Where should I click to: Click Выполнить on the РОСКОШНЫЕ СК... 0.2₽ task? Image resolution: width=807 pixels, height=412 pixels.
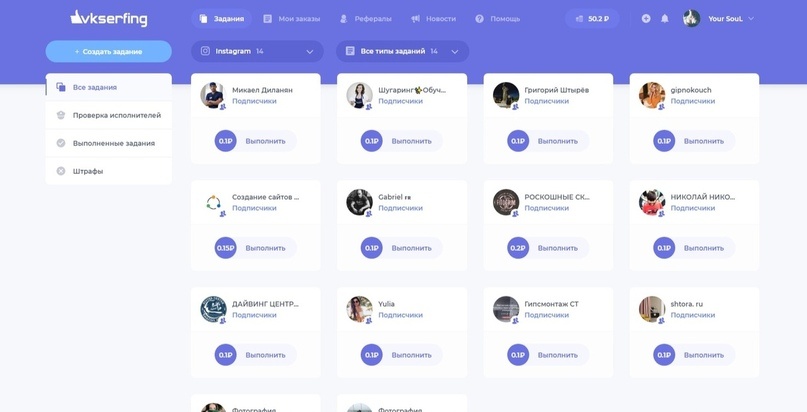tap(558, 248)
